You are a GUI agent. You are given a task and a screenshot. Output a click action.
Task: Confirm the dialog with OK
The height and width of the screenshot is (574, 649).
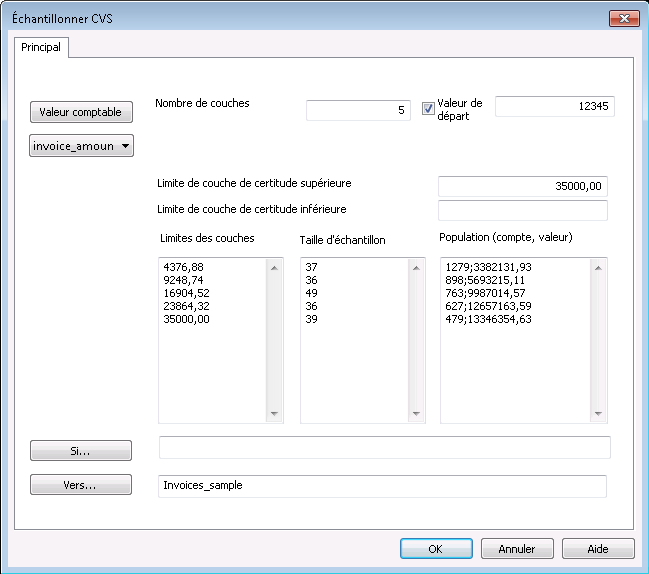point(436,549)
